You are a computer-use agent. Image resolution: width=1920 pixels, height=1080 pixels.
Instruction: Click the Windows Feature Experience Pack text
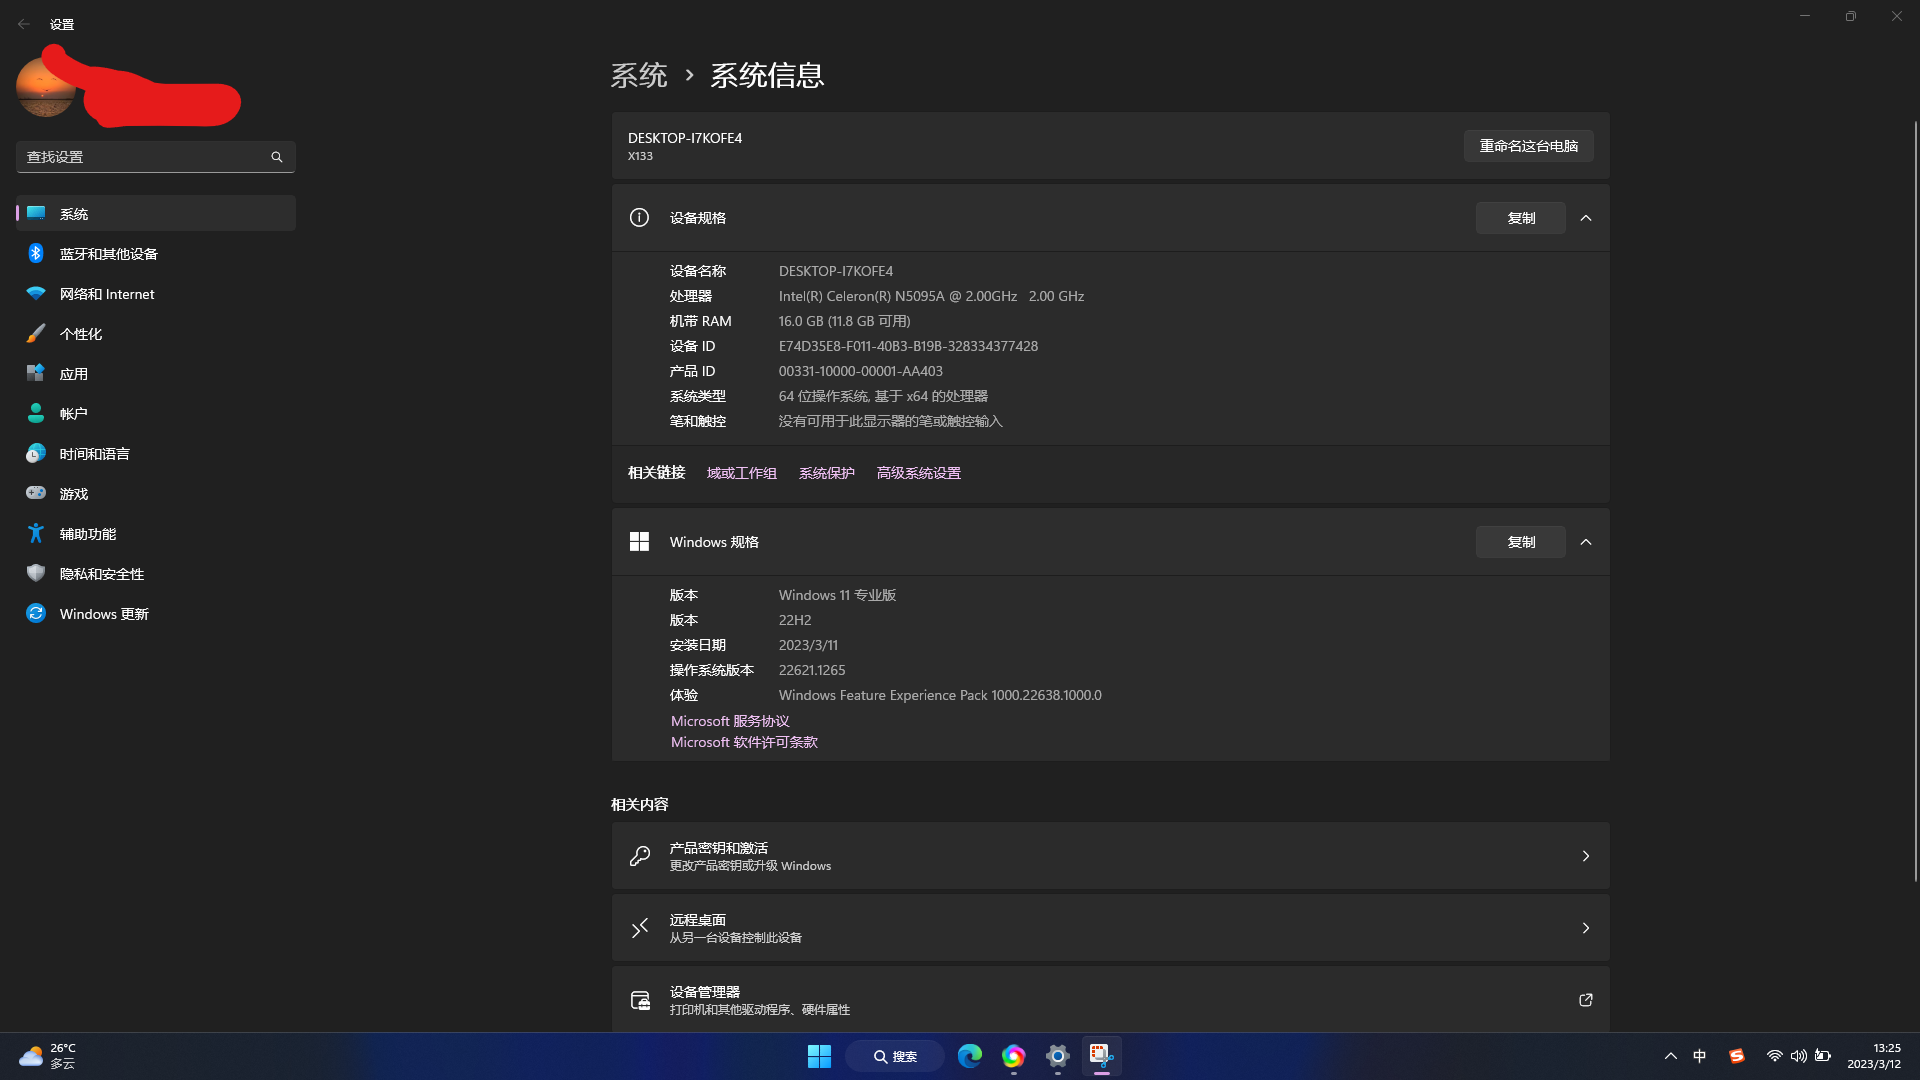tap(940, 695)
